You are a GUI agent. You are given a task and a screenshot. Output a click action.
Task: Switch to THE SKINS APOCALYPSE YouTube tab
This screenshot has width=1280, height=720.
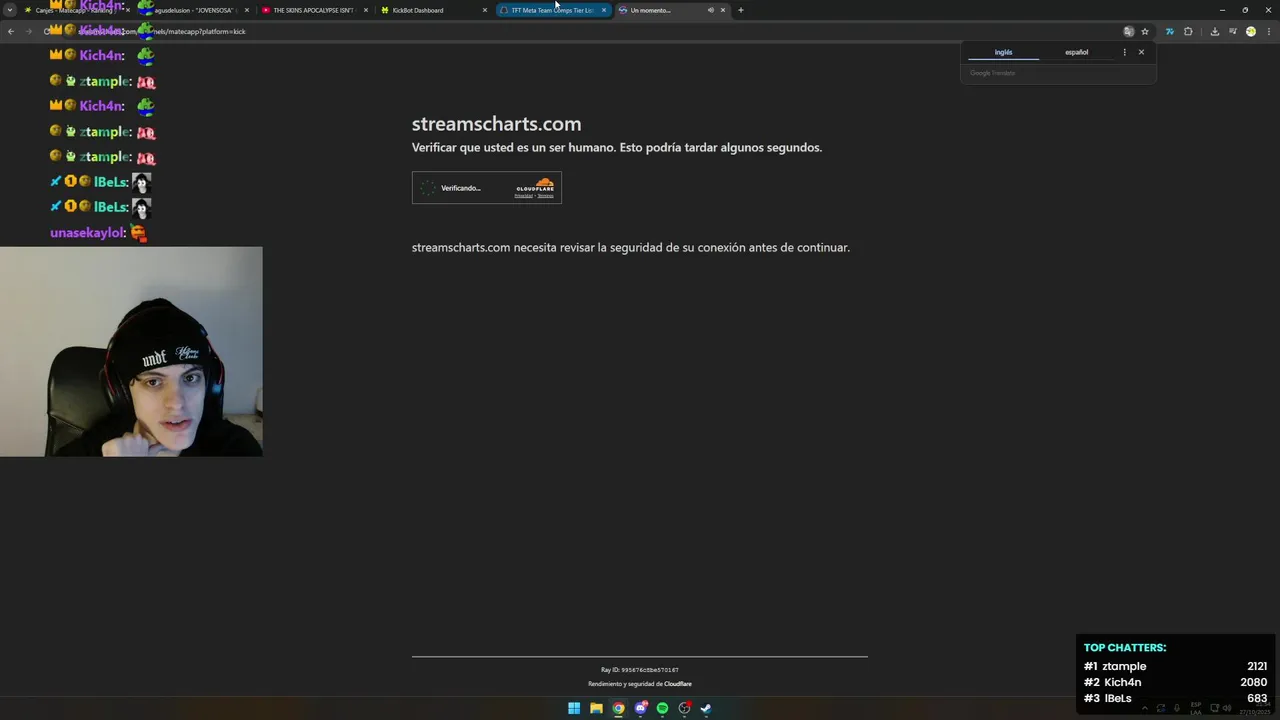point(313,10)
